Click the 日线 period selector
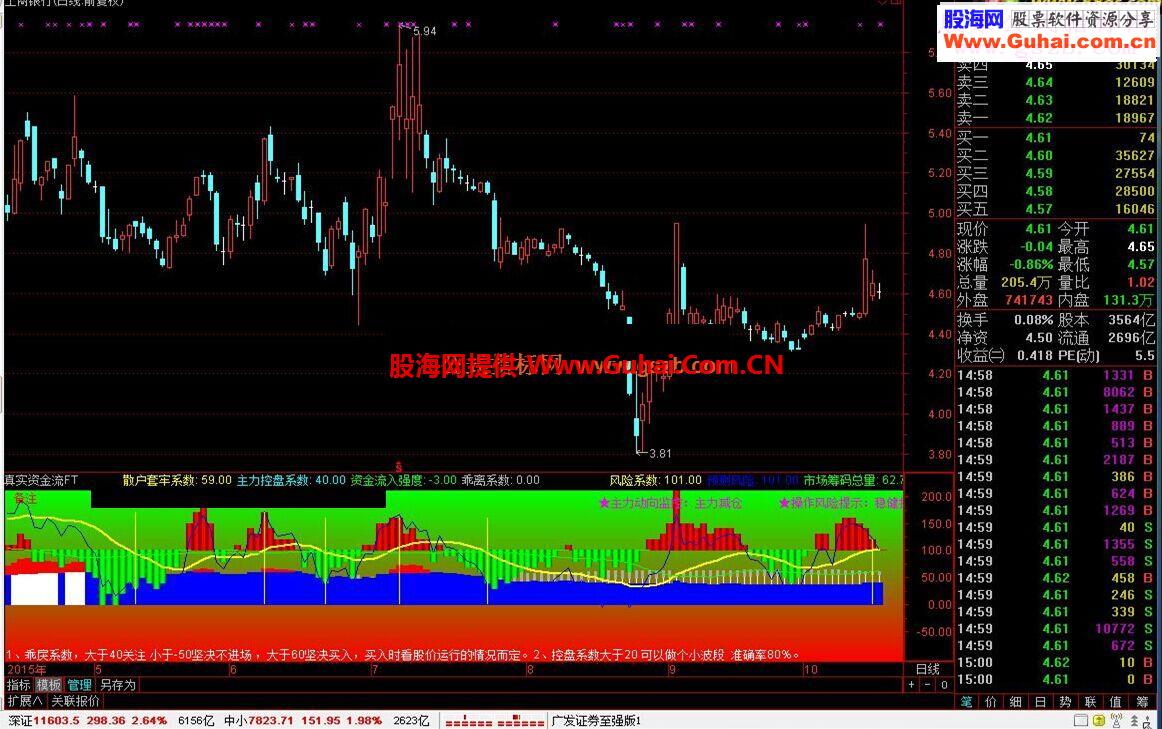The height and width of the screenshot is (729, 1162). click(x=928, y=669)
